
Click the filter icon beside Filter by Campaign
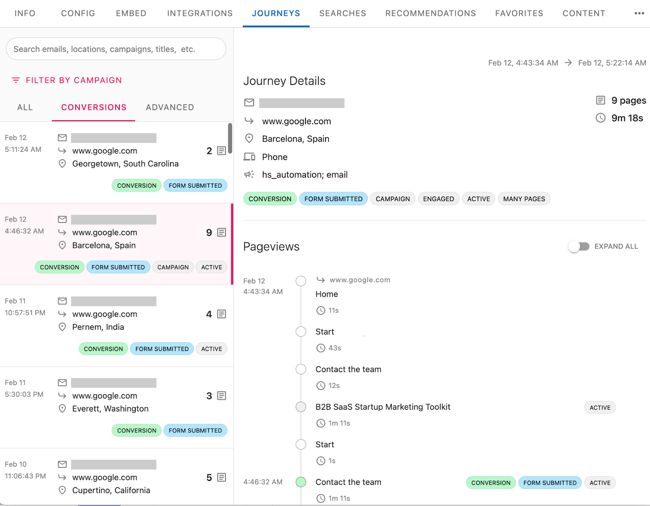click(16, 80)
